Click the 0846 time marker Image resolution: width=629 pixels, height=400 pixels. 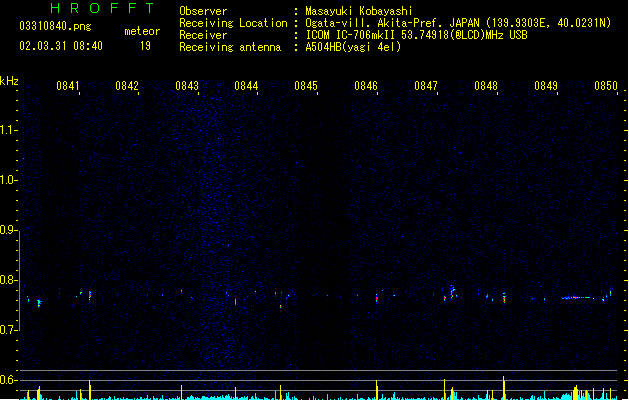click(366, 86)
